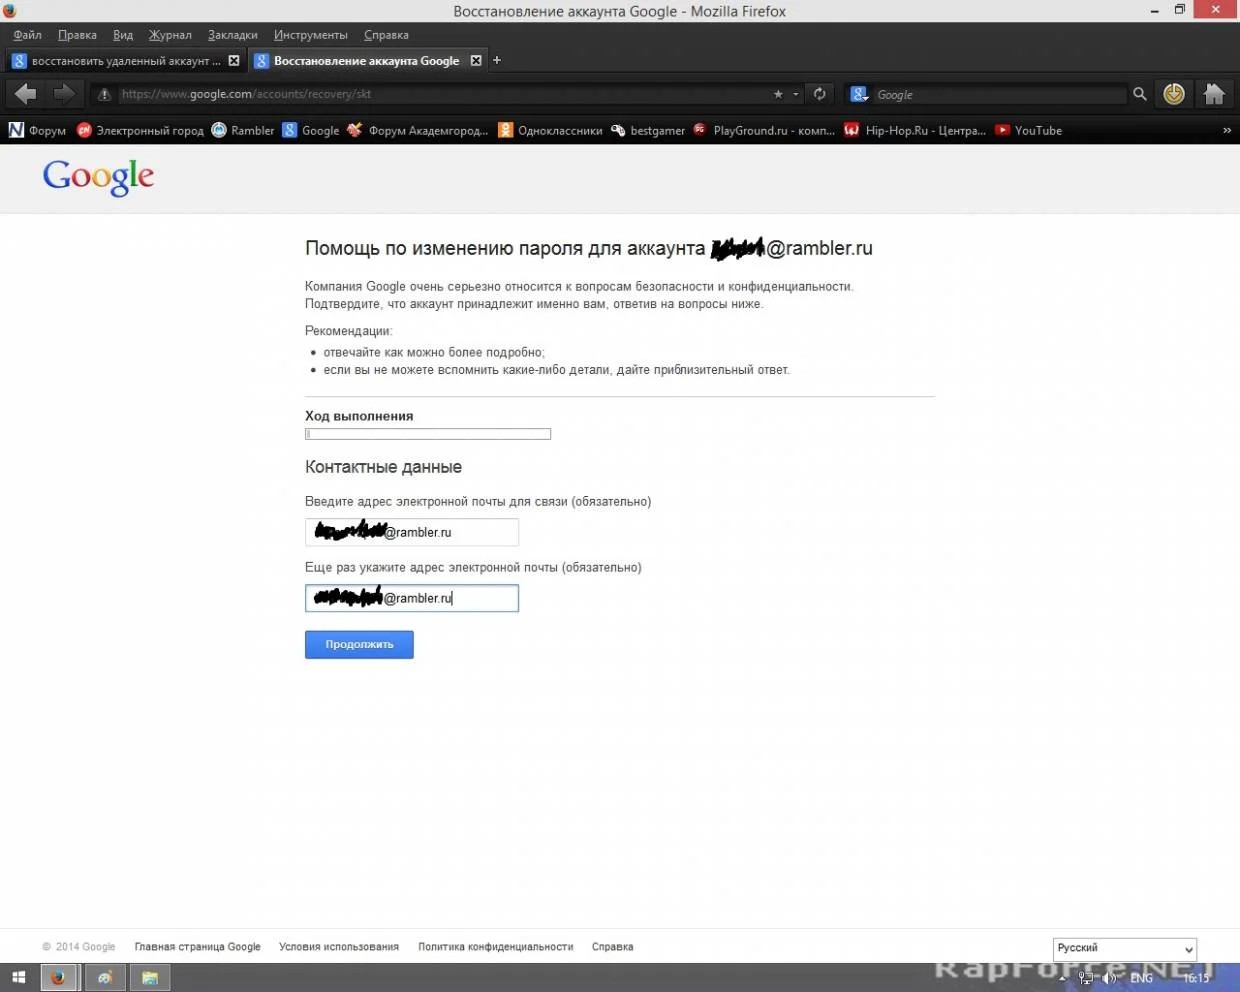Open the bestgamer bookmark
Image resolution: width=1240 pixels, height=992 pixels.
[x=648, y=130]
